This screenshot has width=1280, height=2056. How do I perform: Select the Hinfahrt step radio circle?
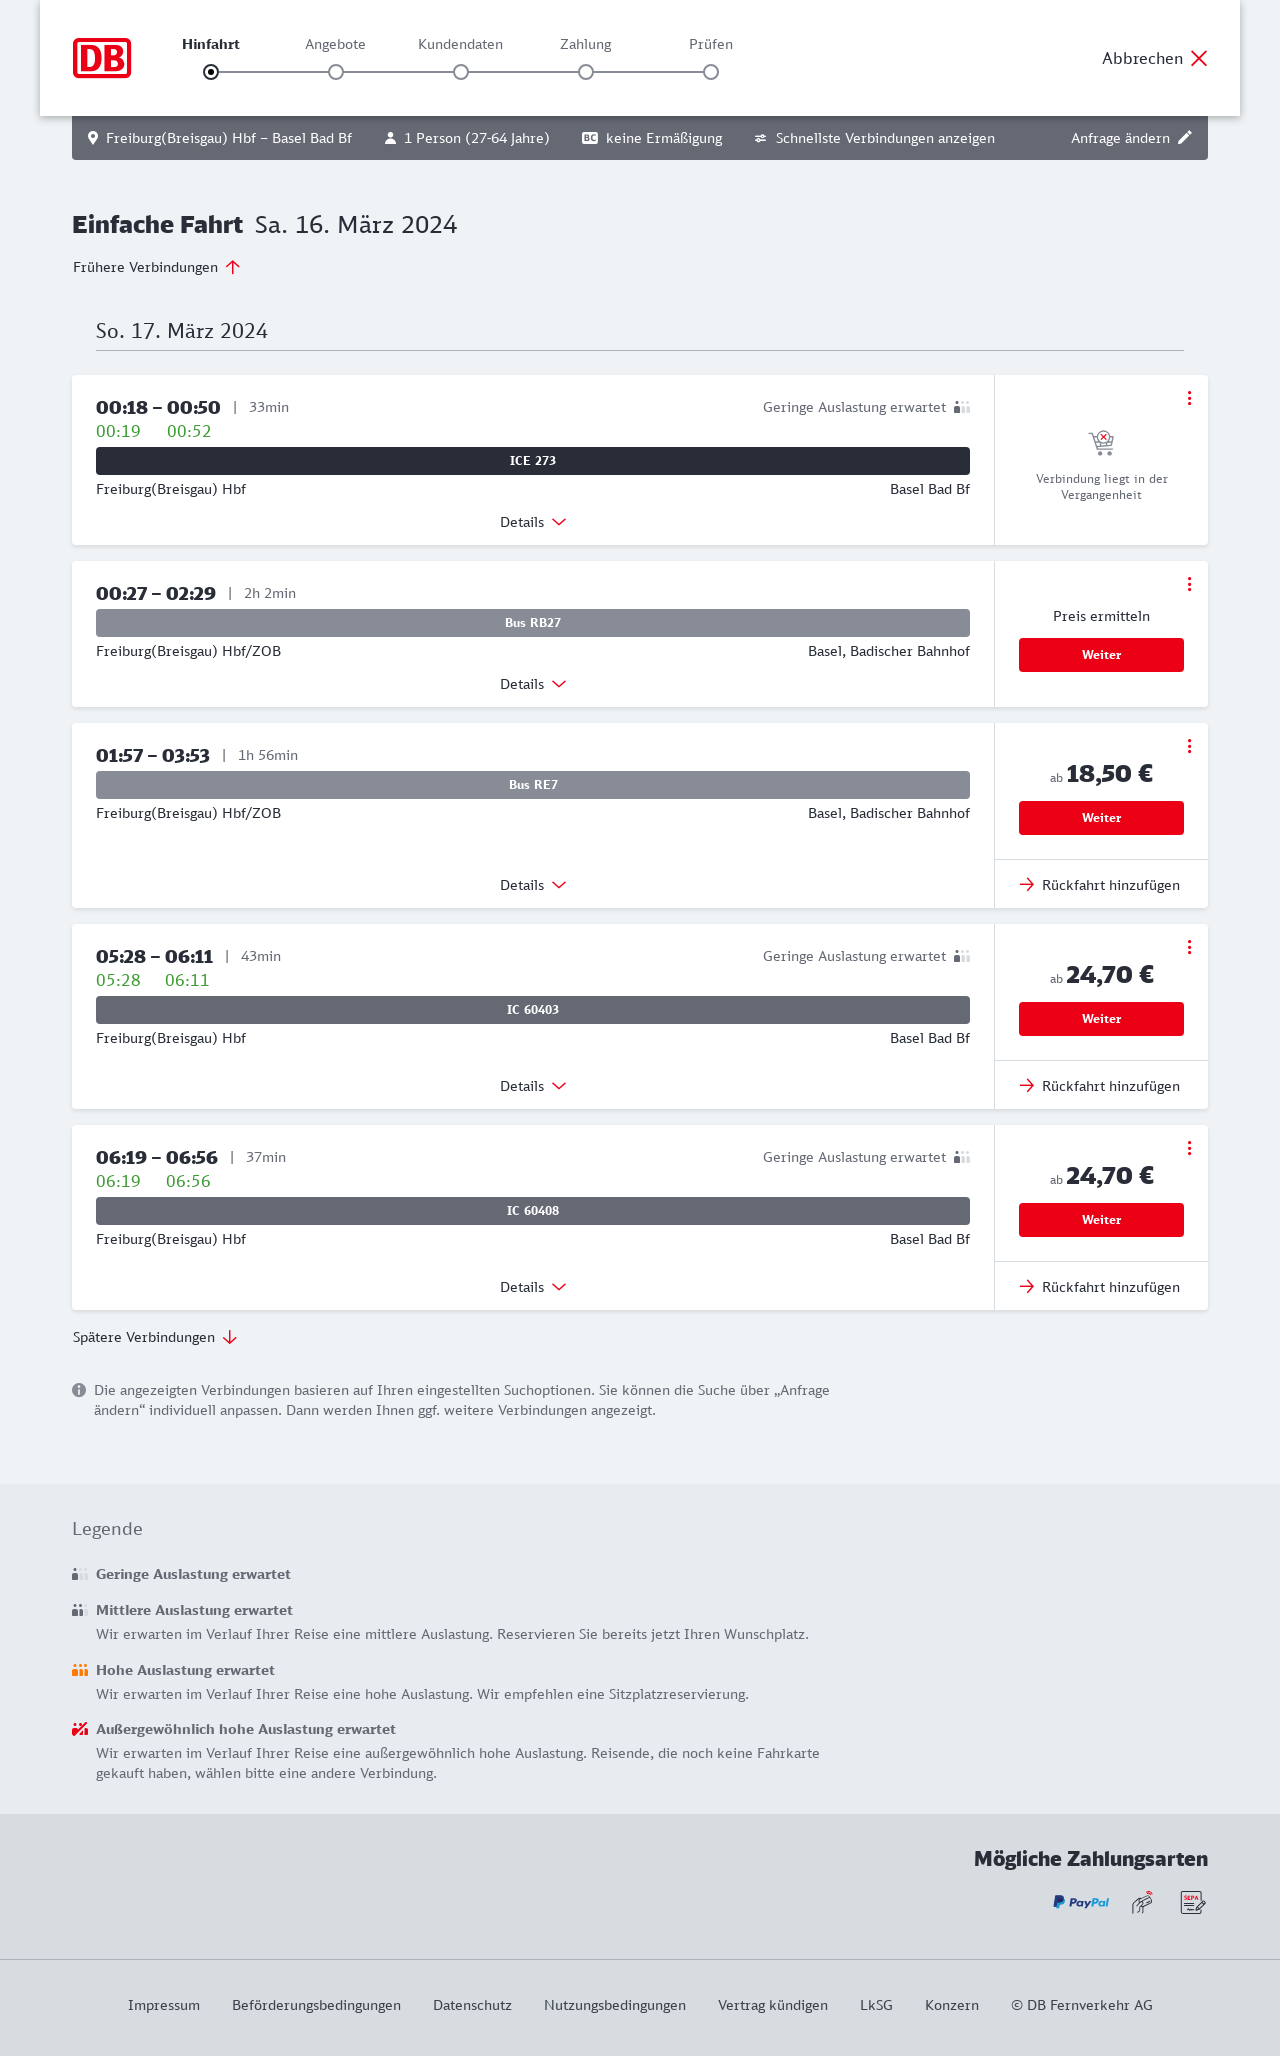point(211,72)
